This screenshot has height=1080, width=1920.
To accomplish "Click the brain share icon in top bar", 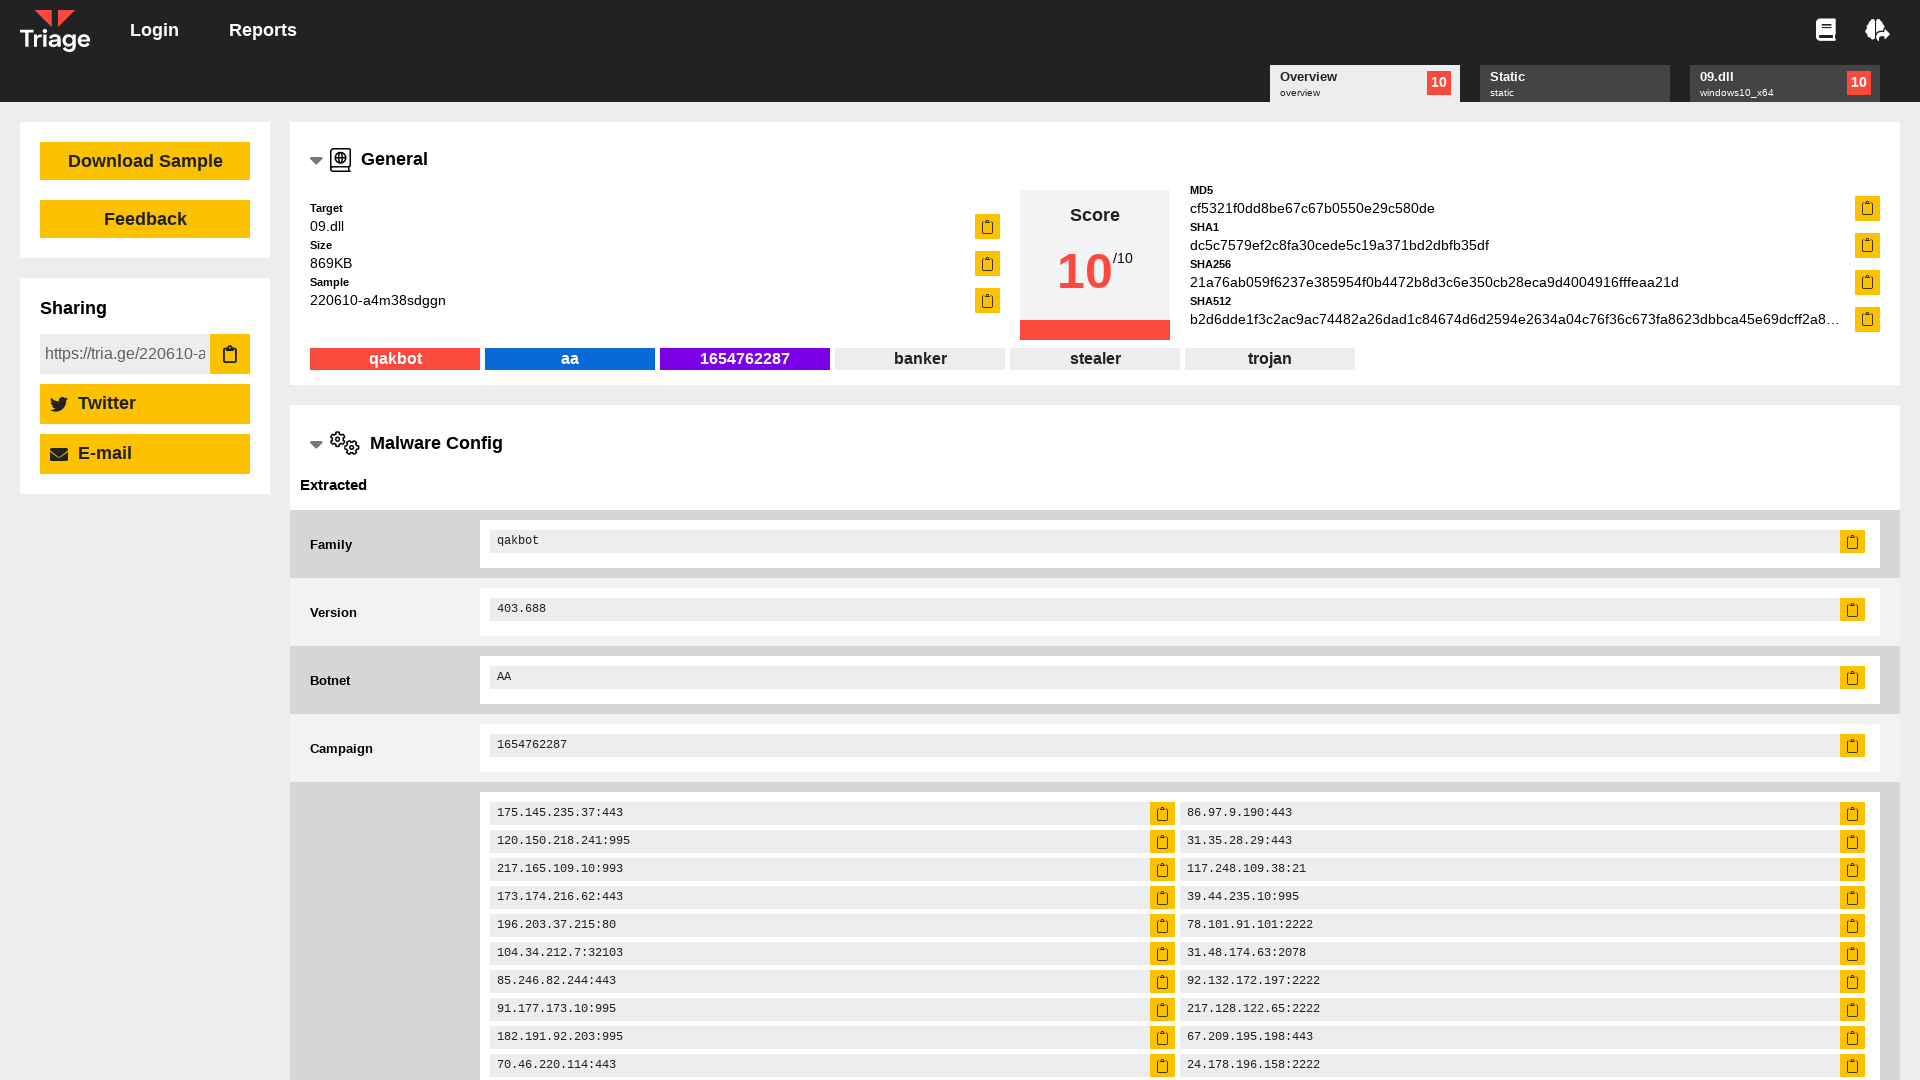I will click(x=1878, y=29).
